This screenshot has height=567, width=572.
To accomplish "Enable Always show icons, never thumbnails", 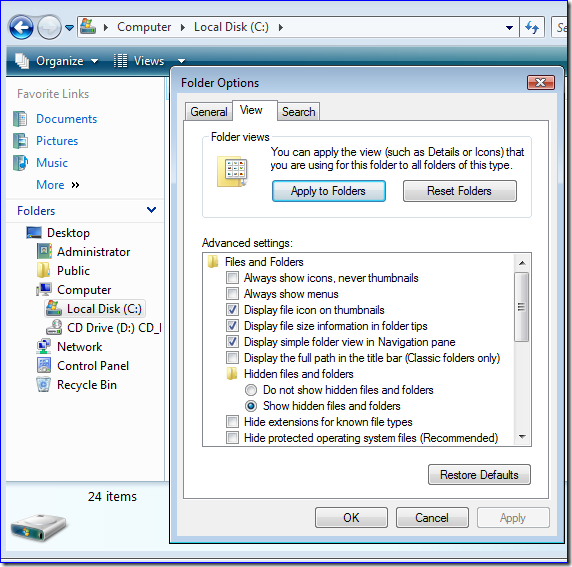I will [x=232, y=278].
